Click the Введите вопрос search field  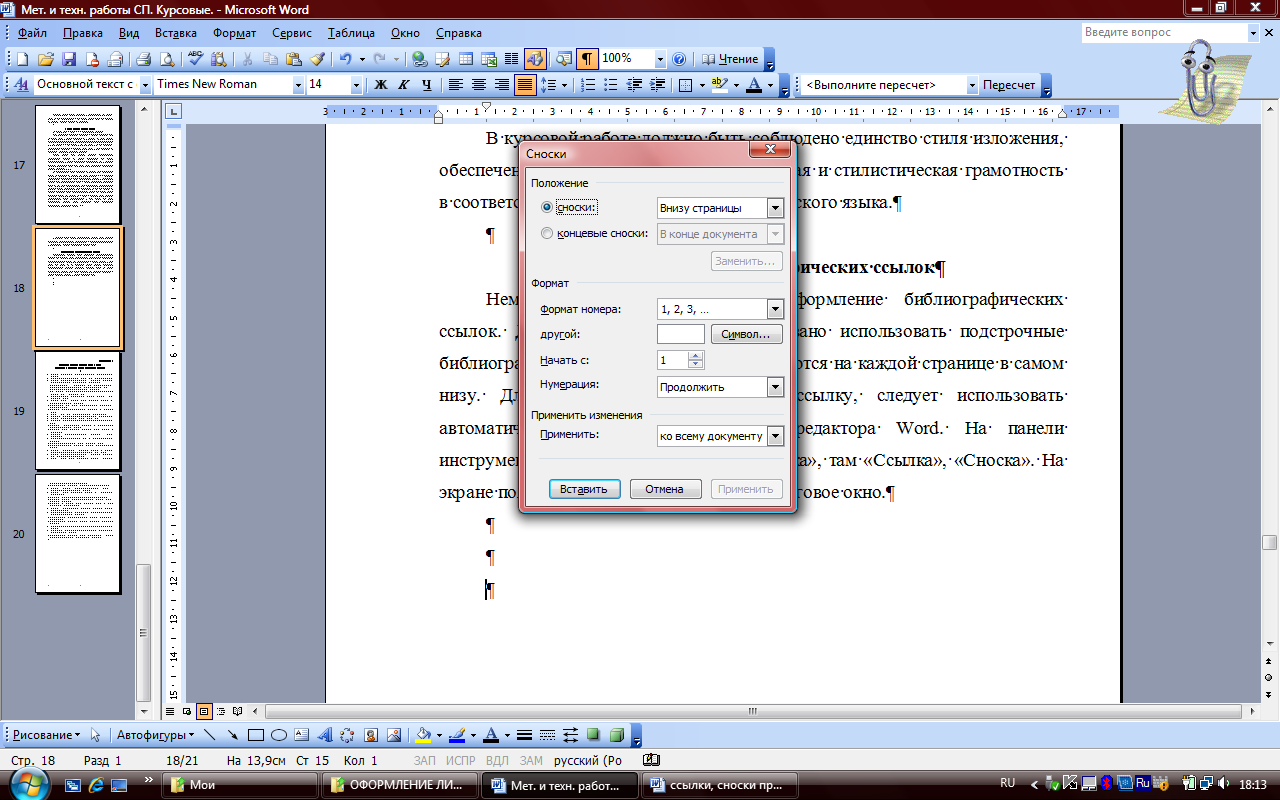pos(1164,33)
